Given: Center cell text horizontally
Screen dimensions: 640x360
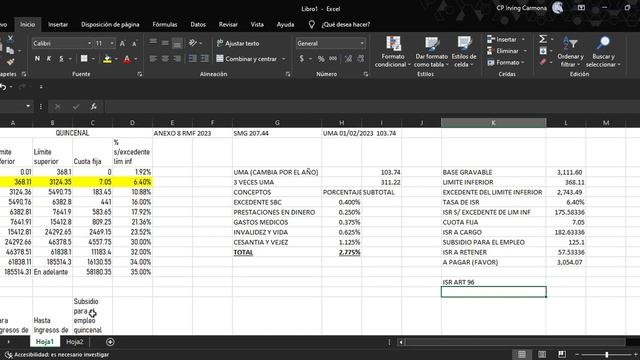Looking at the screenshot, I should [165, 59].
